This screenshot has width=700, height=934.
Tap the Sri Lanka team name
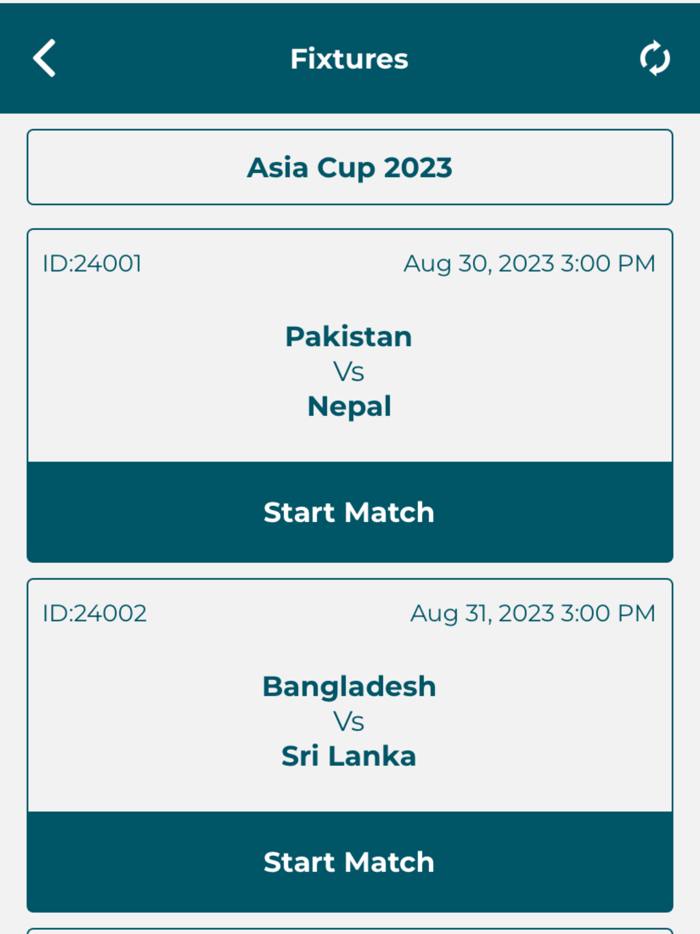[x=348, y=756]
